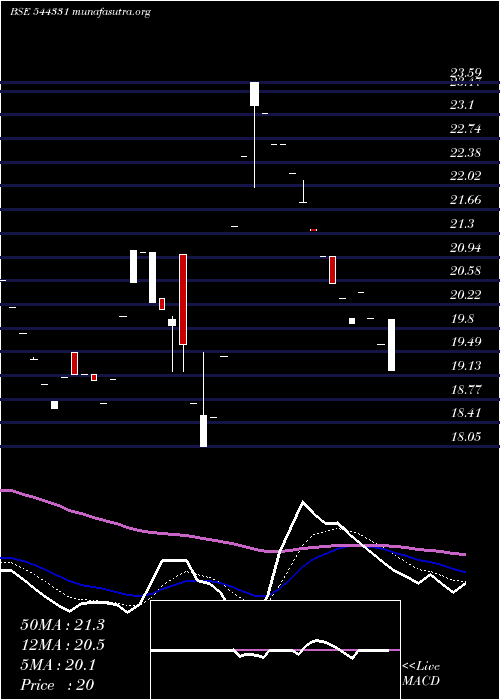Screen dimensions: 500x700
Task: Click the 21.66 price label
Action: point(466,200)
